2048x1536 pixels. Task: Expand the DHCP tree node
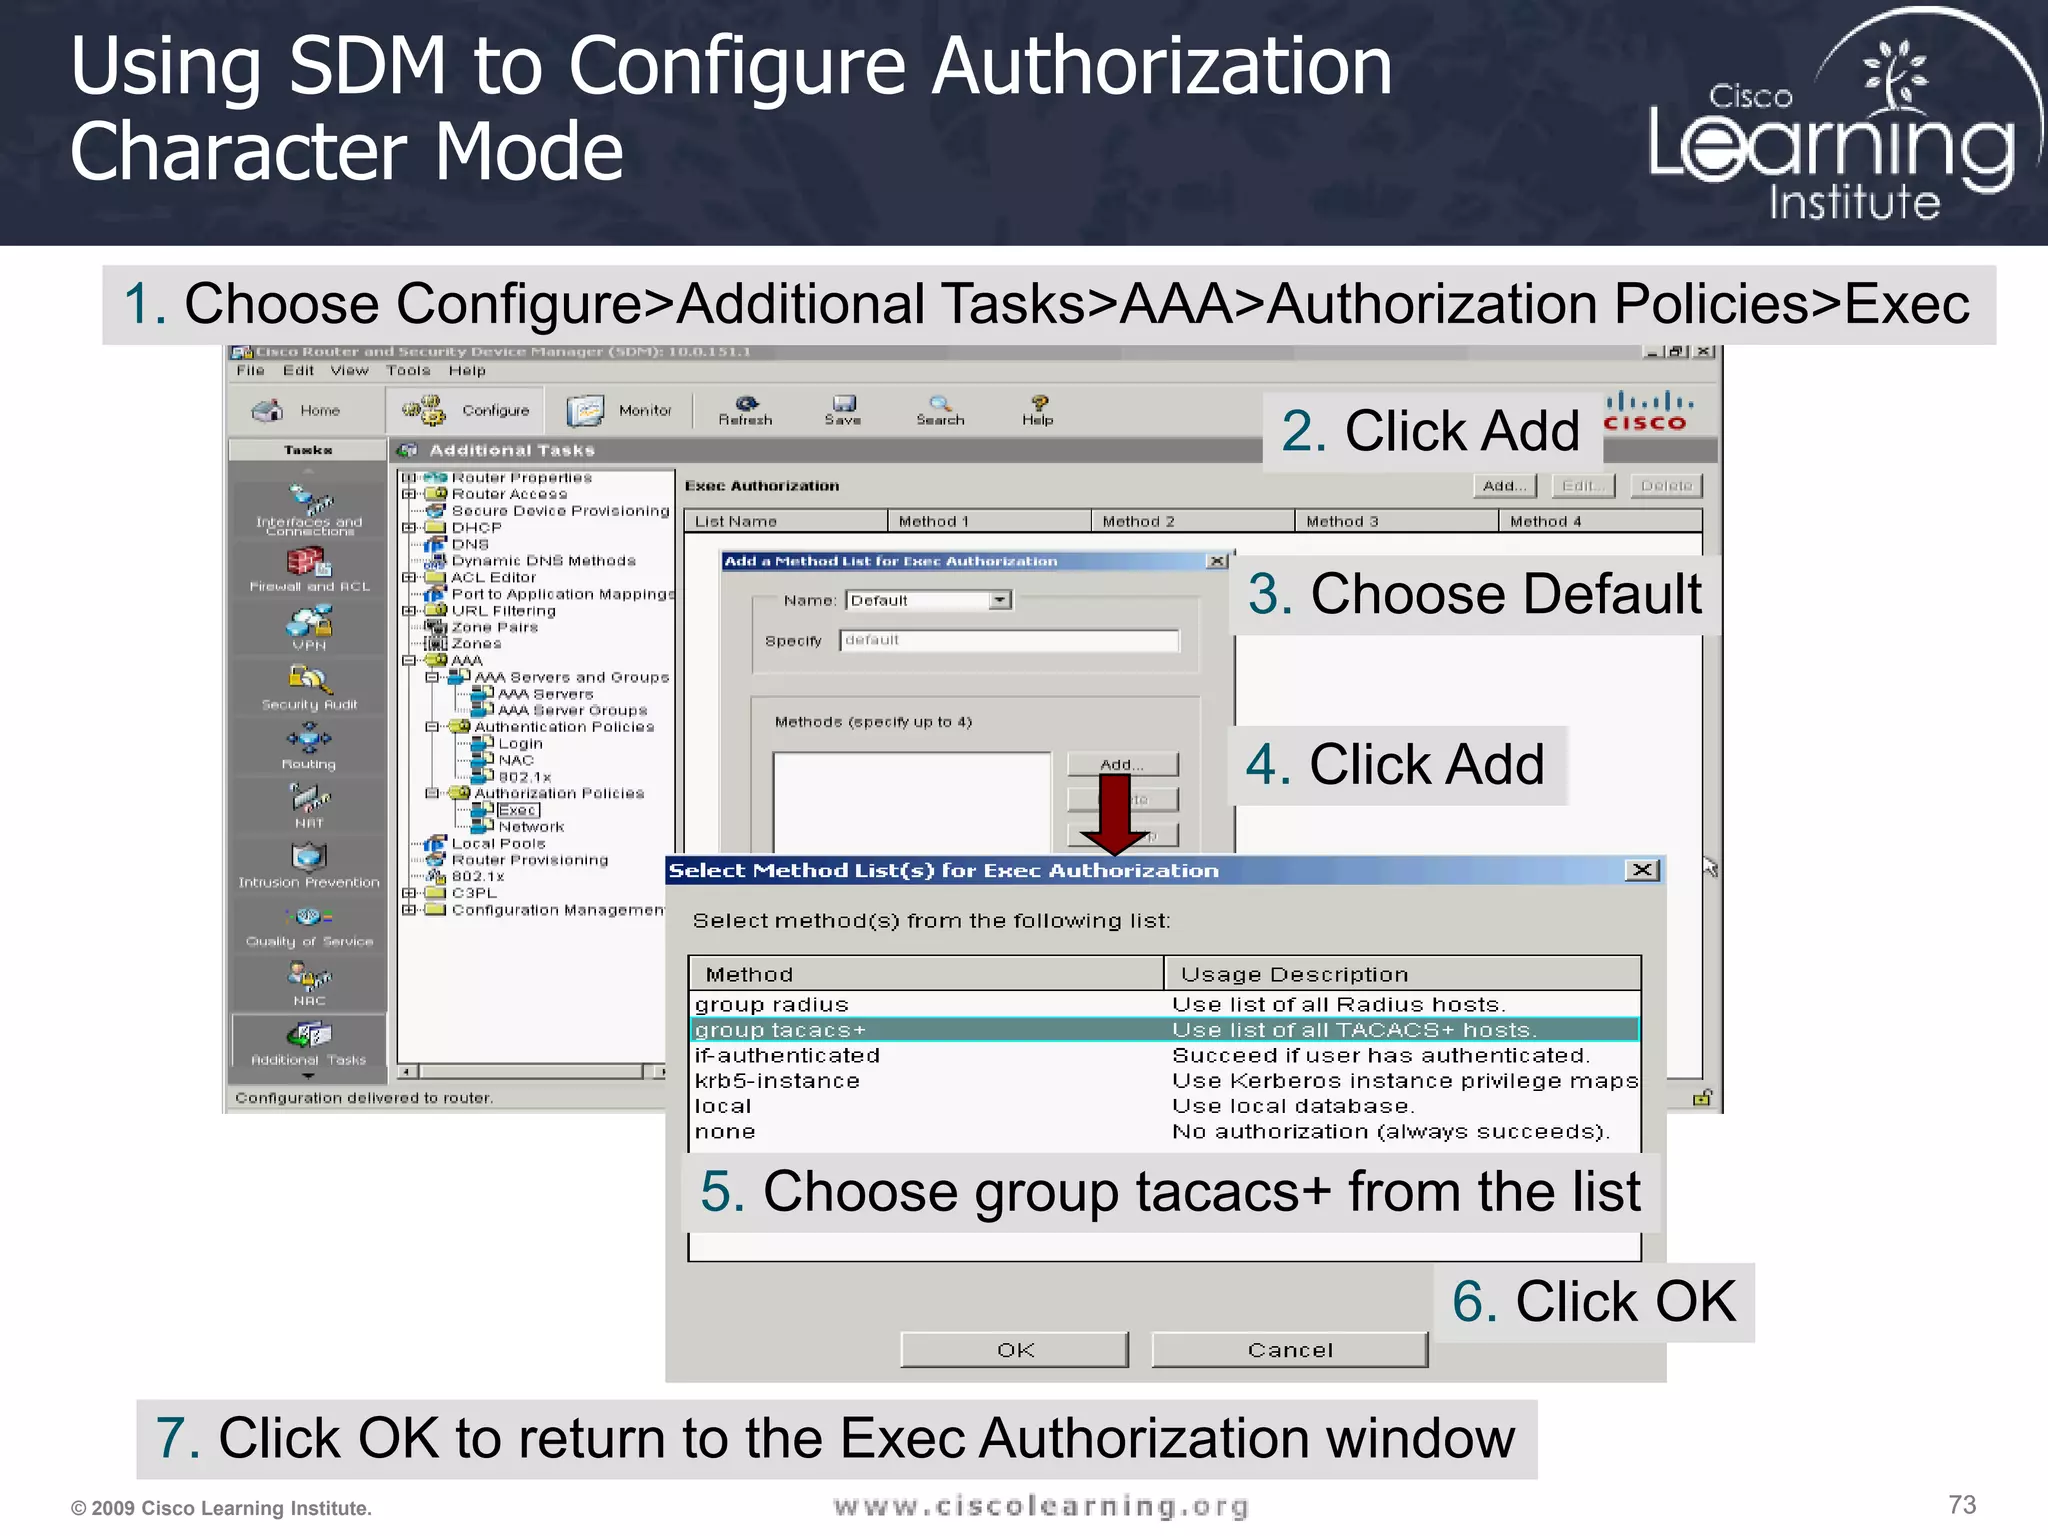[408, 527]
